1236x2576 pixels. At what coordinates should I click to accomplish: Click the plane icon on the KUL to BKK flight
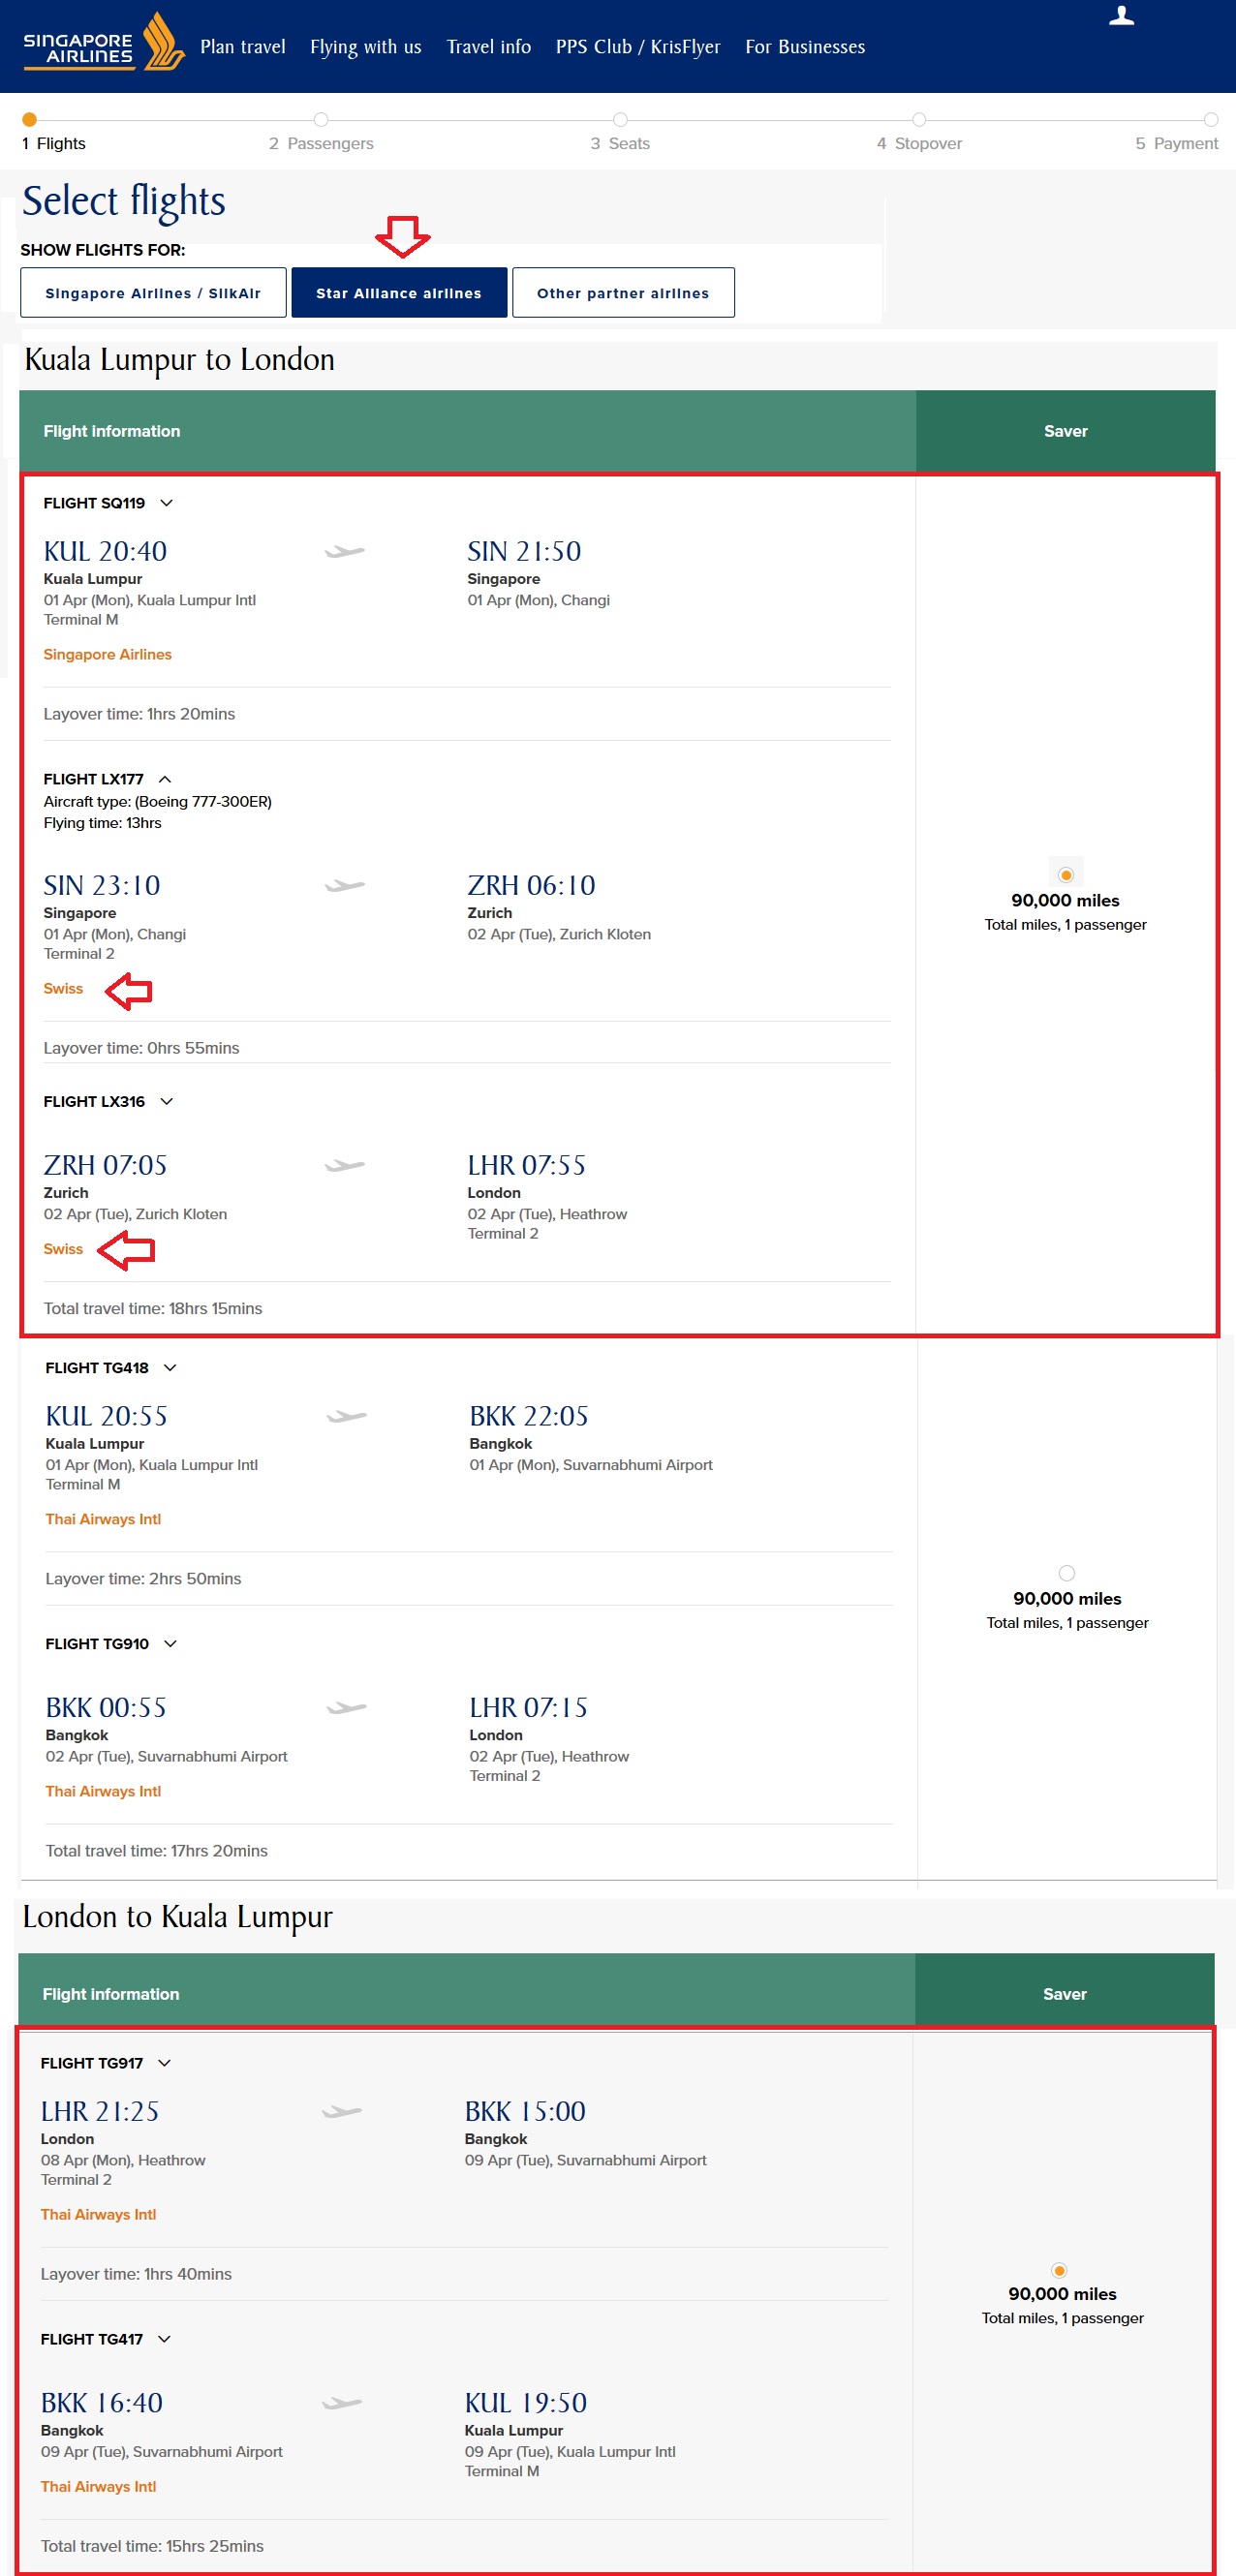(x=347, y=1416)
